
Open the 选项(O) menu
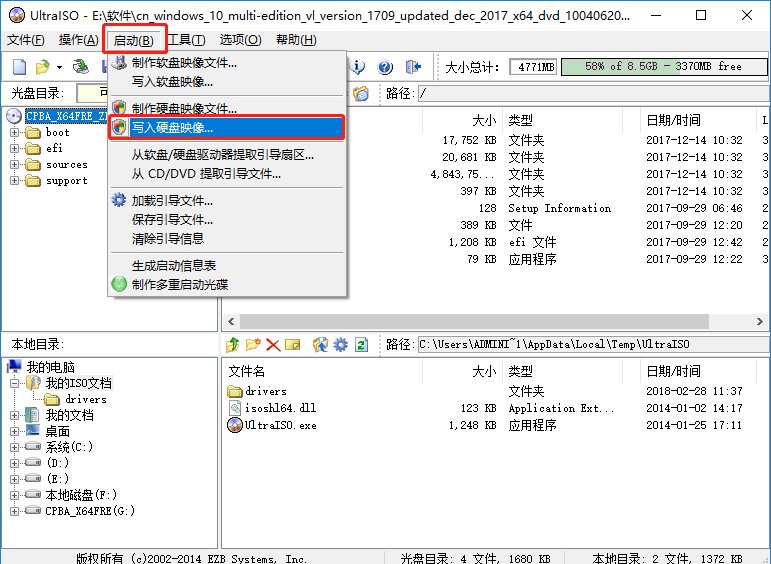[x=240, y=40]
